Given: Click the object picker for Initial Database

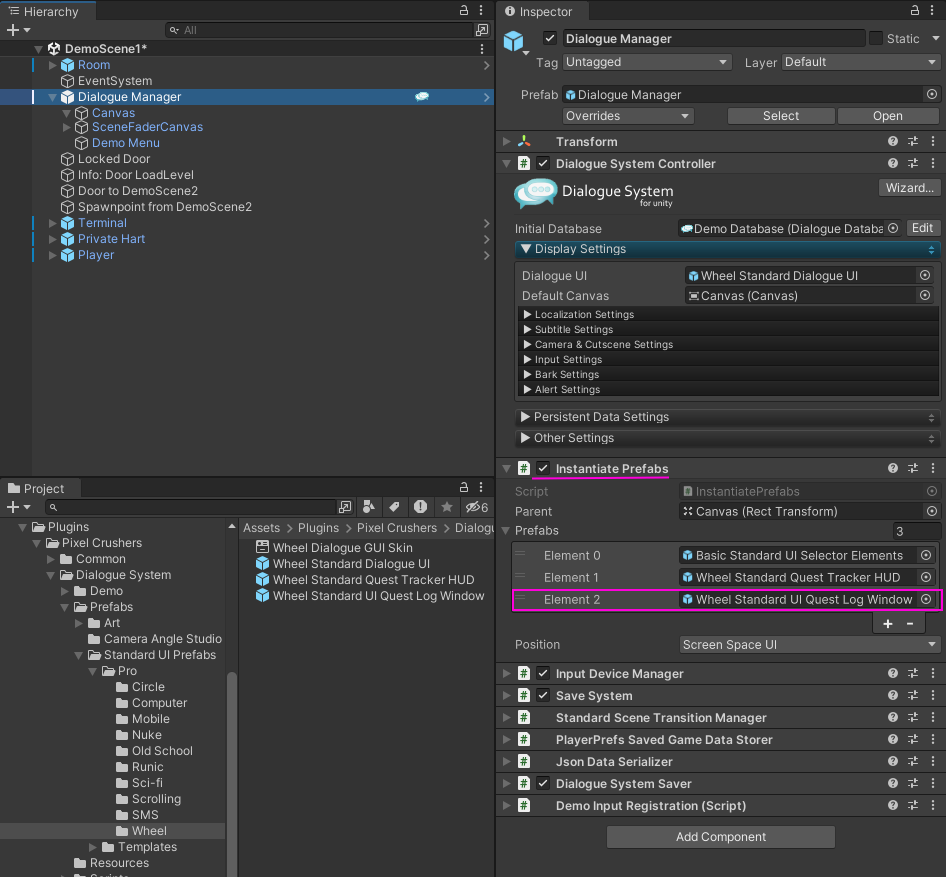Looking at the screenshot, I should 894,228.
